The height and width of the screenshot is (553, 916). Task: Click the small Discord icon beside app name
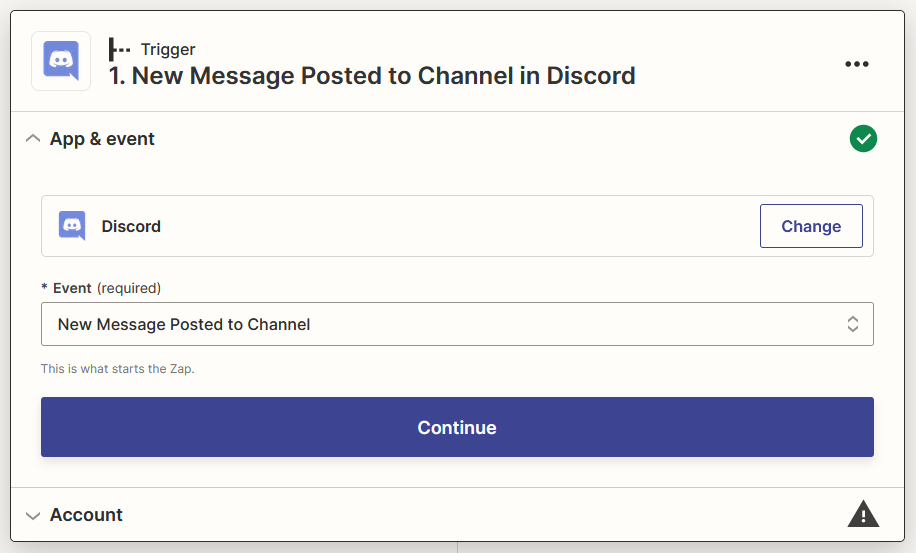click(x=72, y=226)
